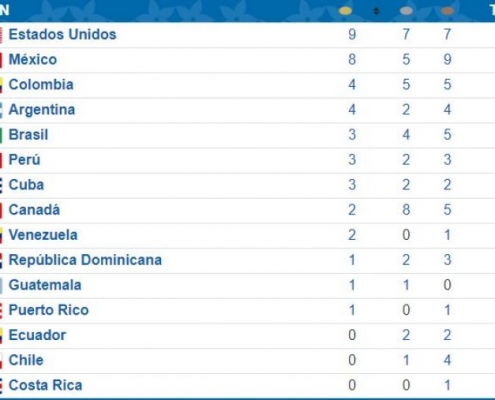Viewport: 495px width, 400px height.
Task: Select the Guatemala country link
Action: tap(45, 285)
